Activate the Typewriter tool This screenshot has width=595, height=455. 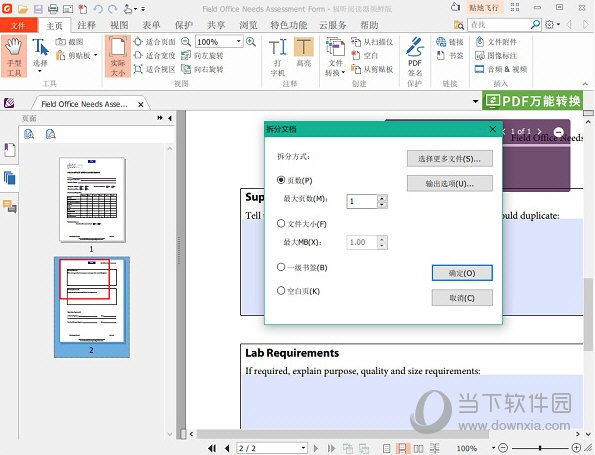(278, 57)
